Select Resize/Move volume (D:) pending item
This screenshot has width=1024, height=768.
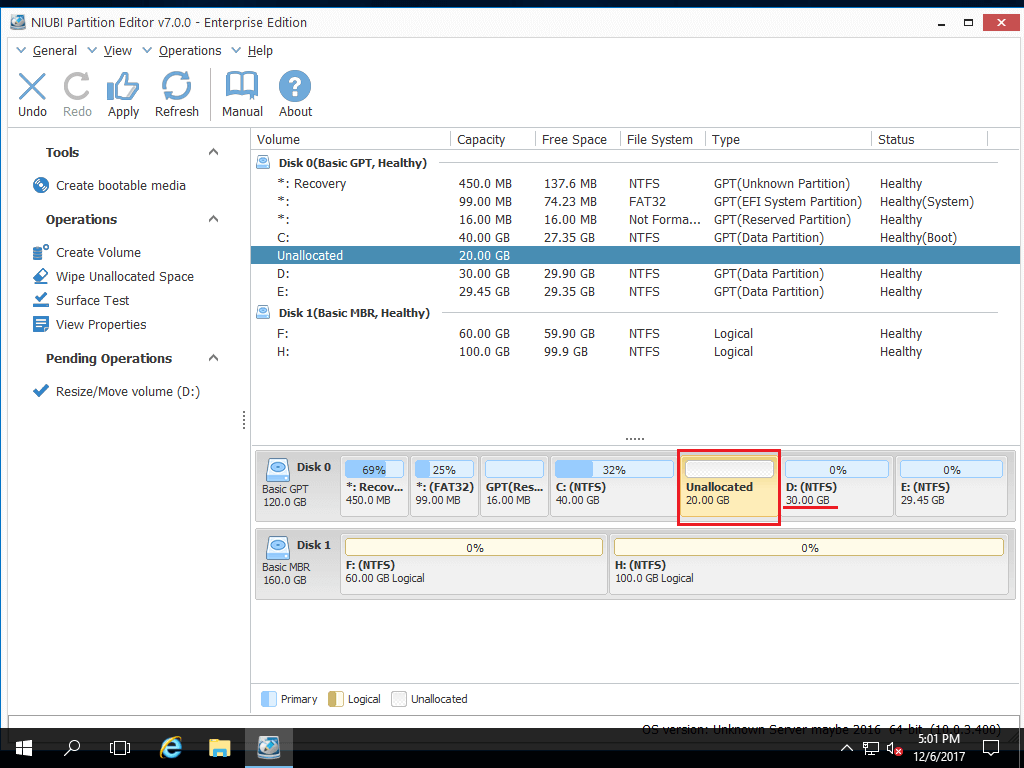tap(128, 391)
